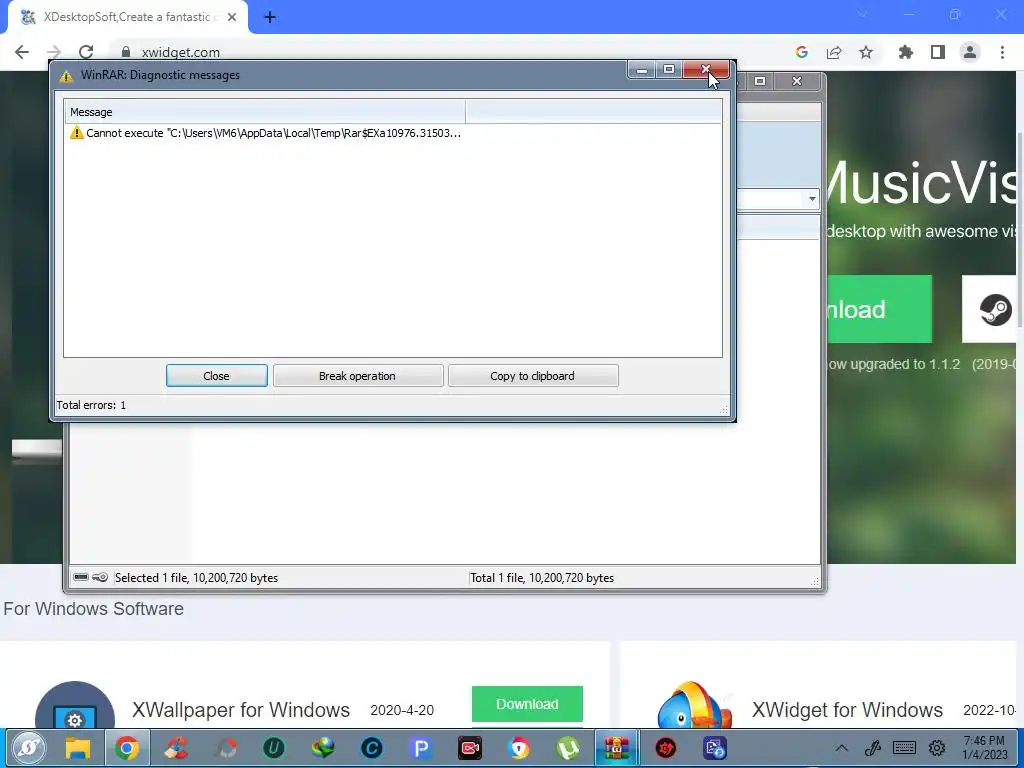Minimize the WinRAR Diagnostic messages window
This screenshot has width=1024, height=768.
coord(642,69)
